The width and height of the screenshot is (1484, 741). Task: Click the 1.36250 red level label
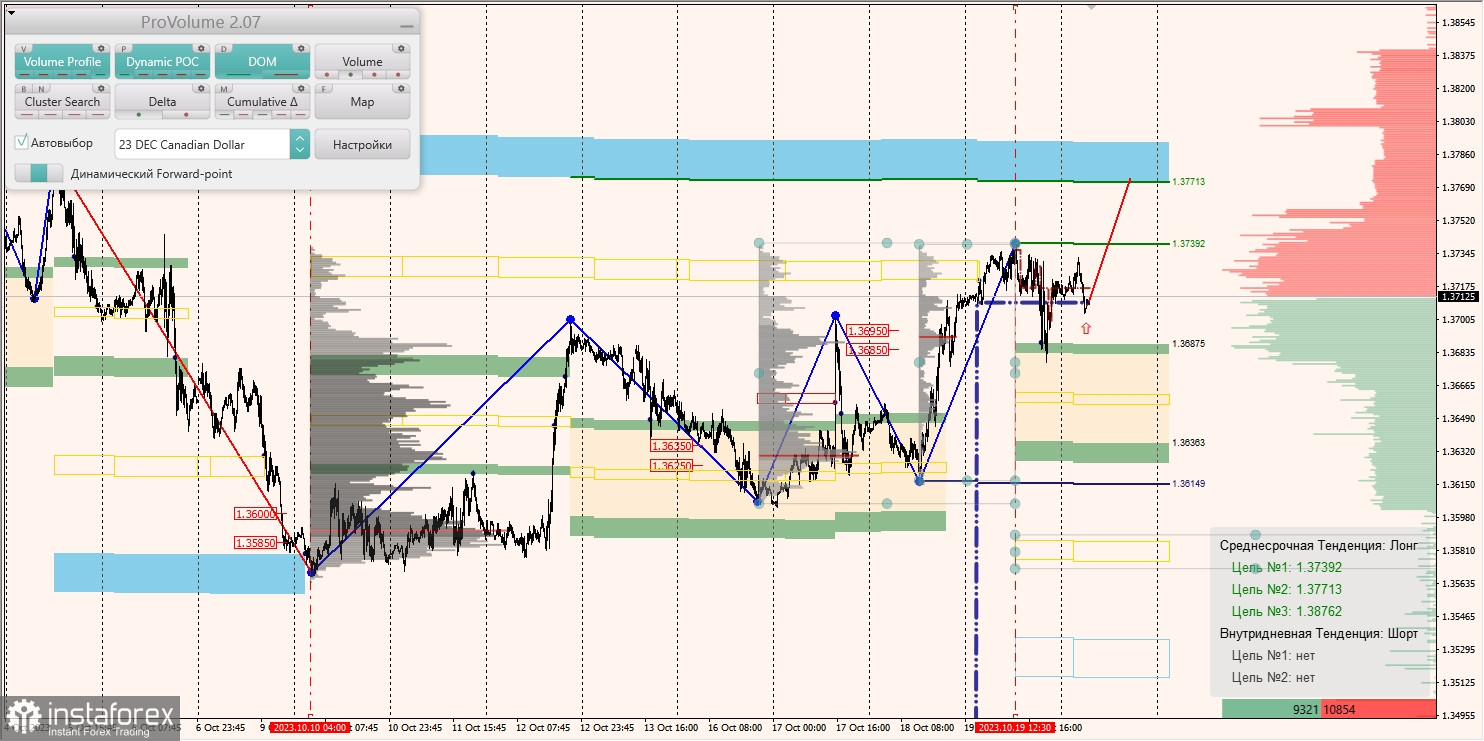(671, 466)
